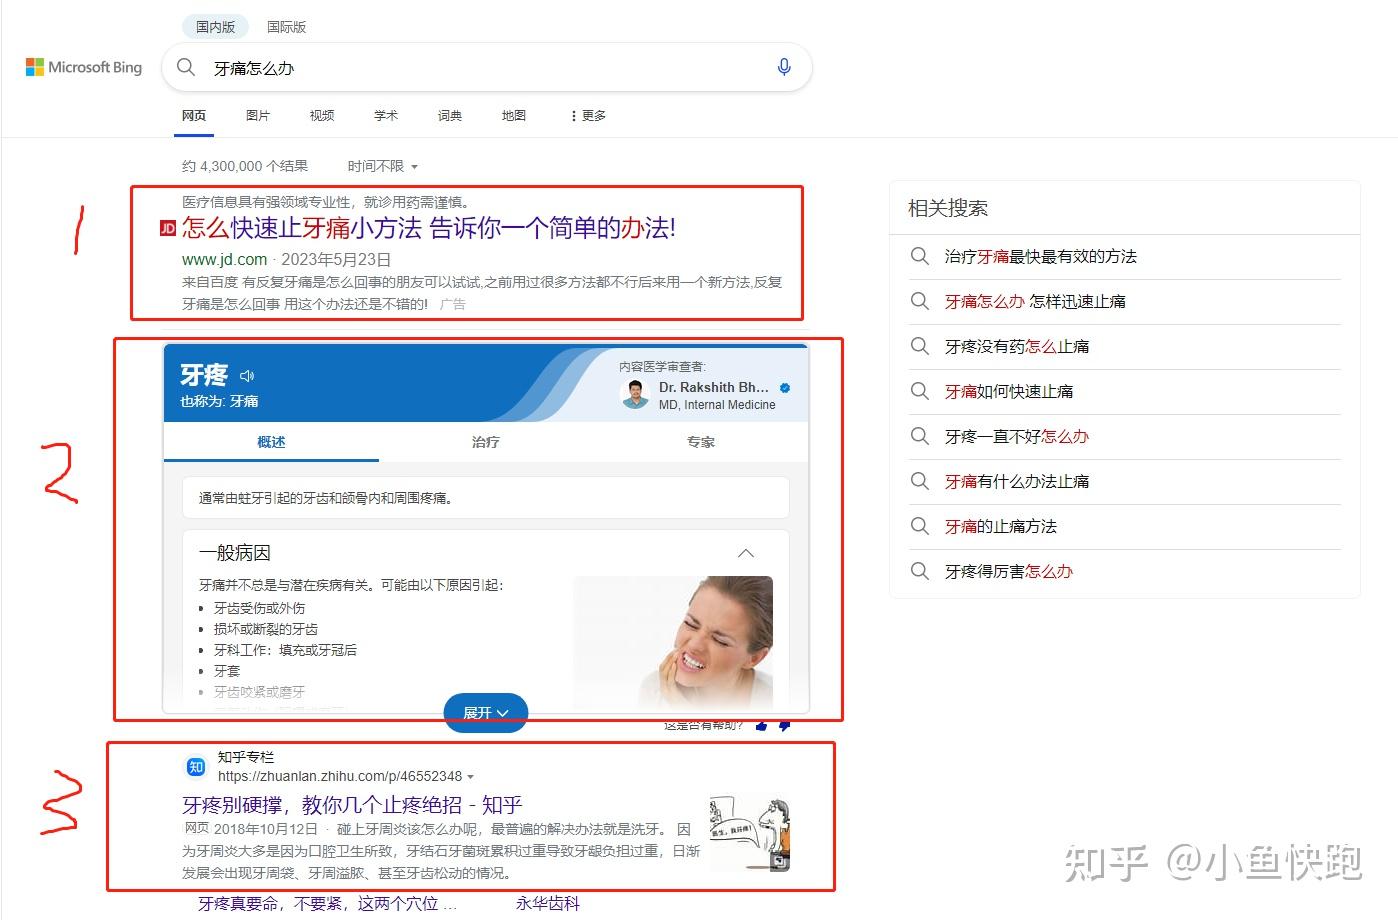Open related search 牙痛如何快速止痛
Screen dimensions: 1398x920
pos(1009,391)
